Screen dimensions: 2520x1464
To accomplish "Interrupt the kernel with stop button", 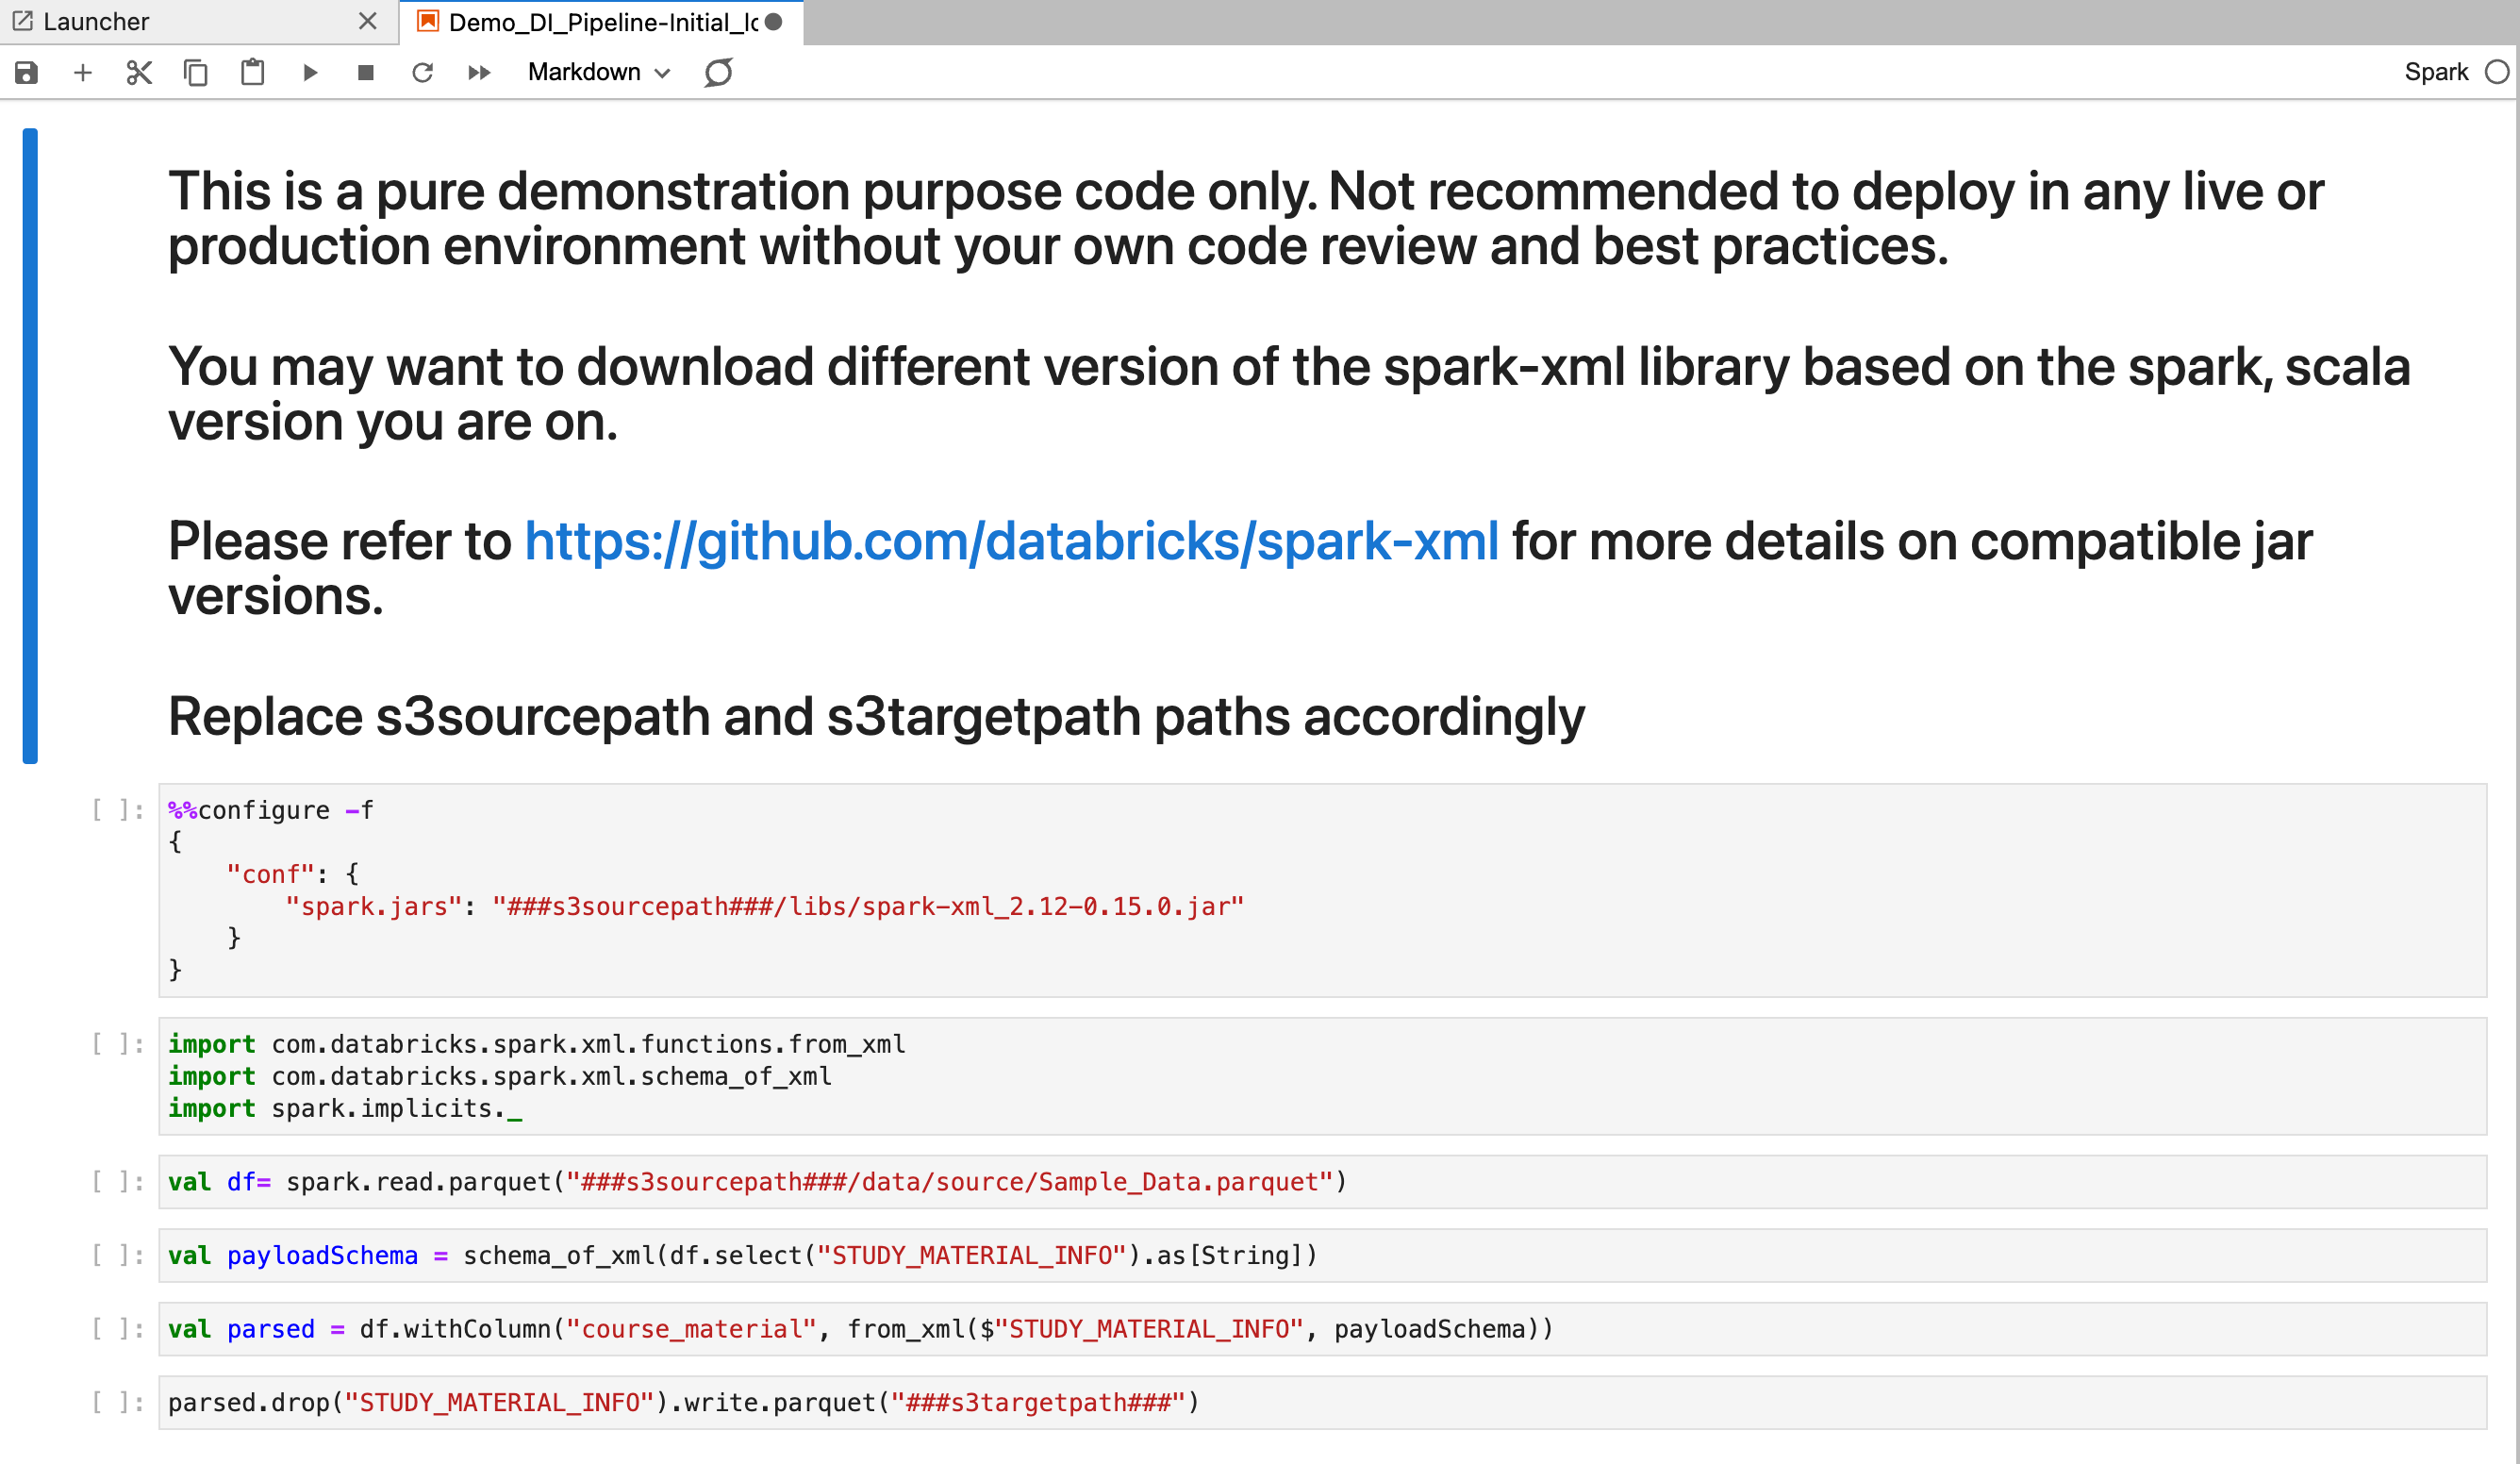I will click(366, 72).
